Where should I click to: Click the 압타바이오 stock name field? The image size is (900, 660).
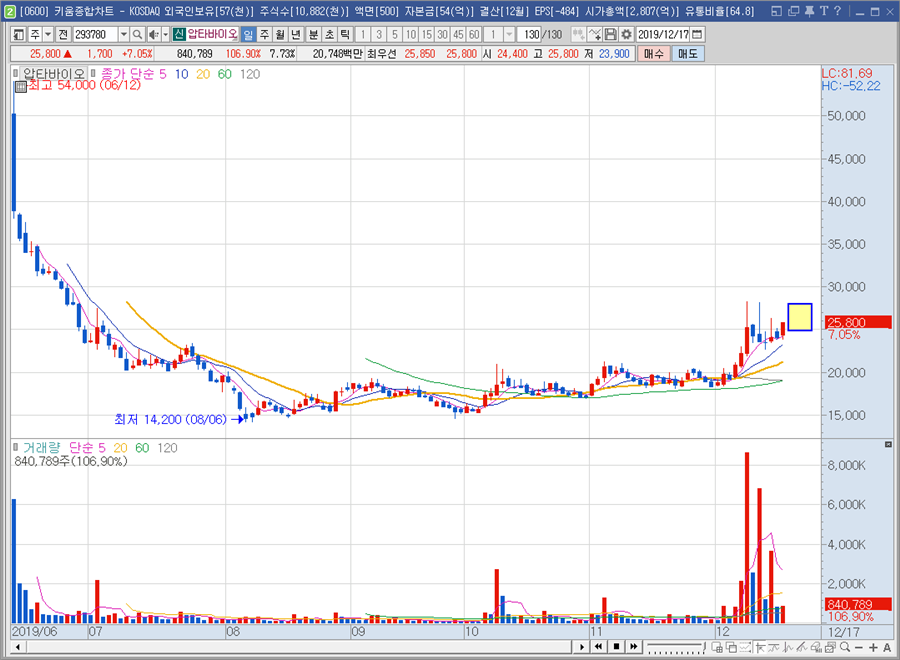point(212,34)
